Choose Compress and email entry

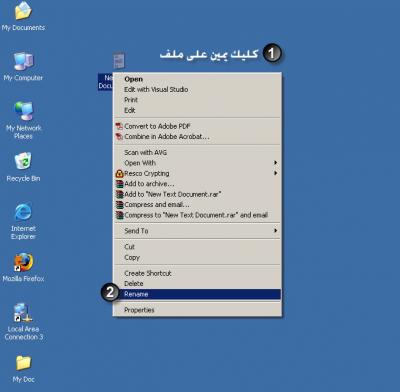[197, 205]
